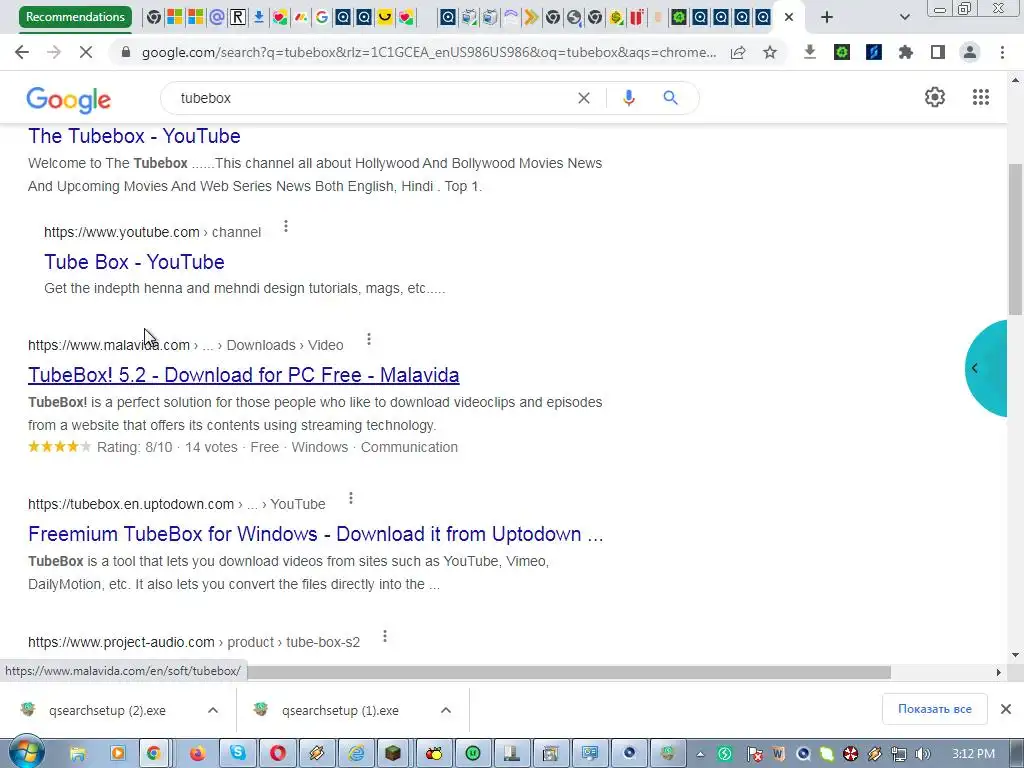Open the Chrome profile avatar

coord(970,52)
